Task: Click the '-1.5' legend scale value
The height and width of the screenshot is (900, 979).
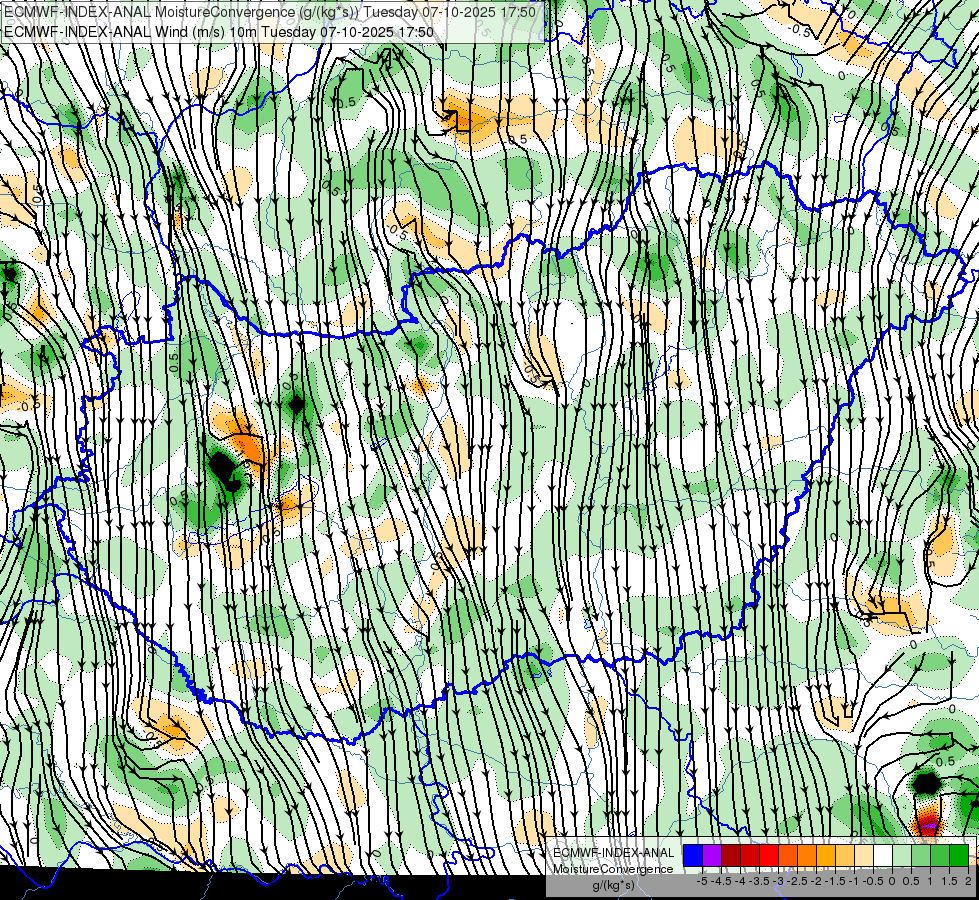Action: pyautogui.click(x=835, y=881)
